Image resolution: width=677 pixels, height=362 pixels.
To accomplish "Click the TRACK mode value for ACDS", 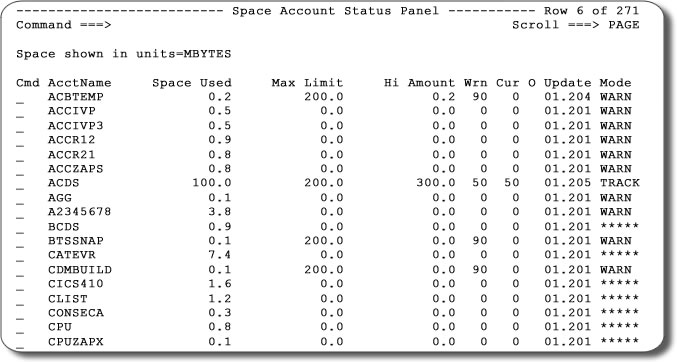I will tap(620, 183).
